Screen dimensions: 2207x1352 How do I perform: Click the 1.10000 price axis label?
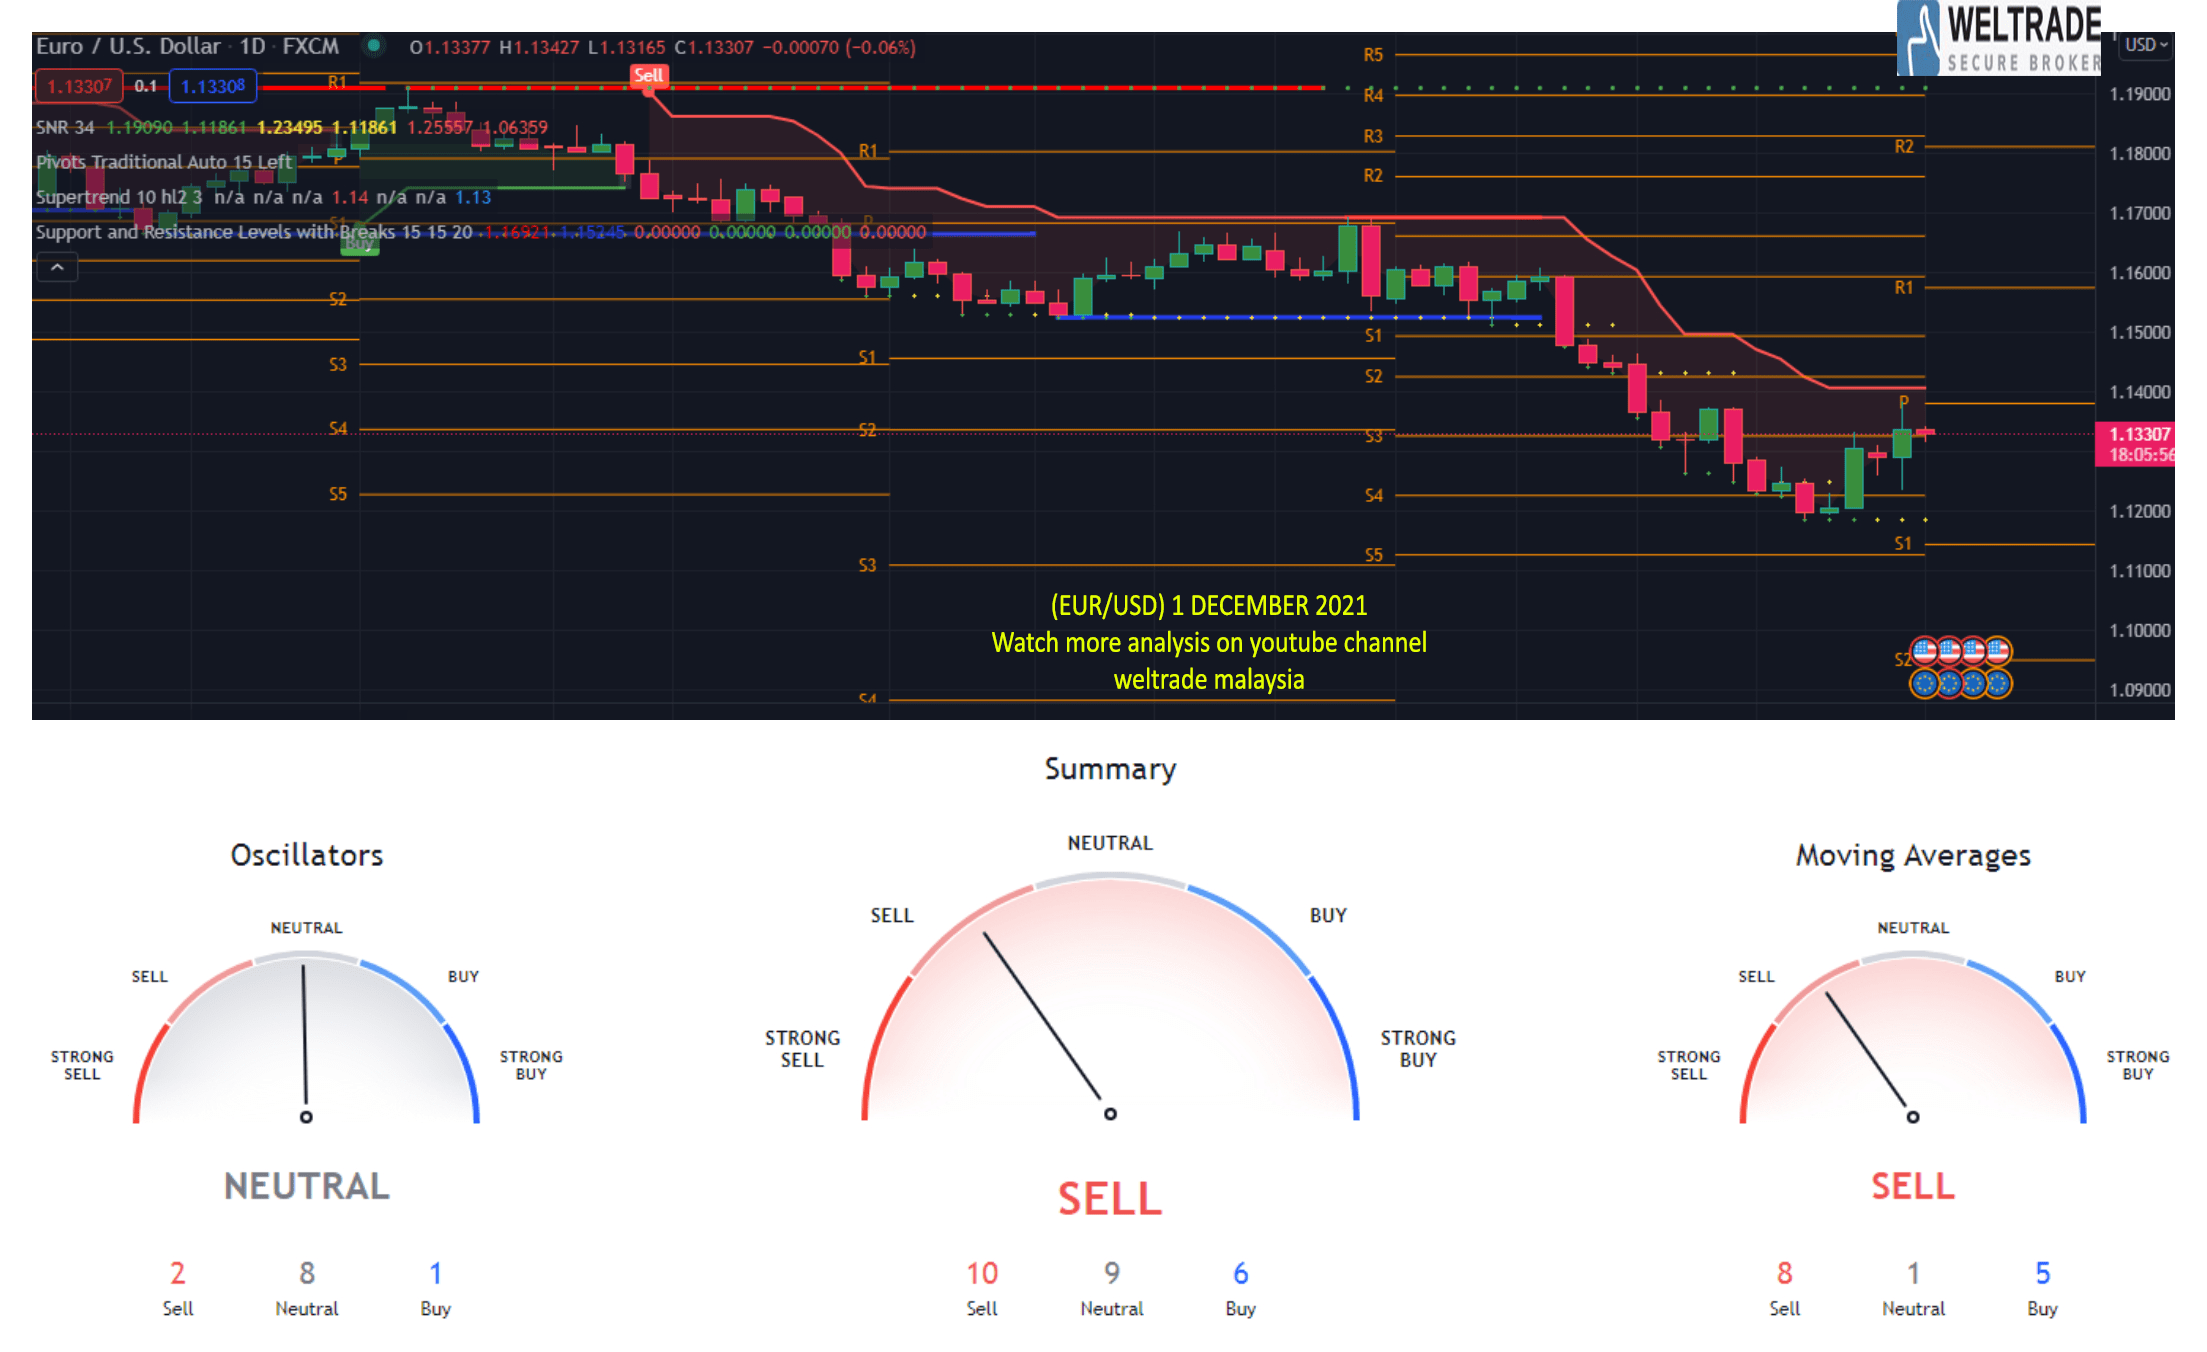[x=2139, y=631]
